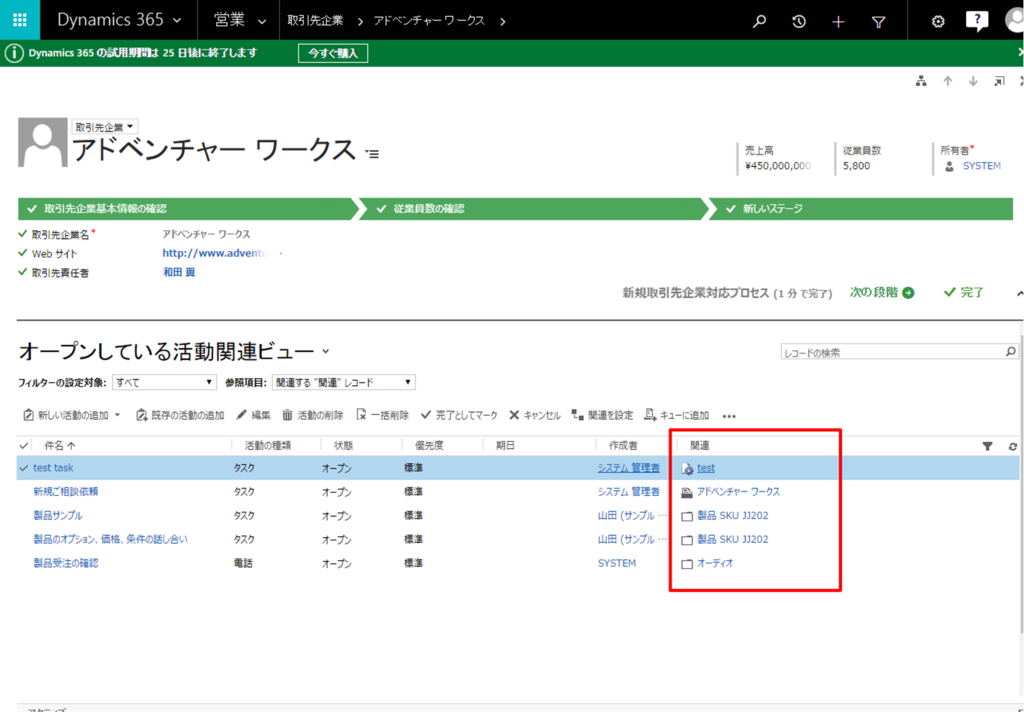Click 新しい活動の追加 toolbar button

(66, 415)
